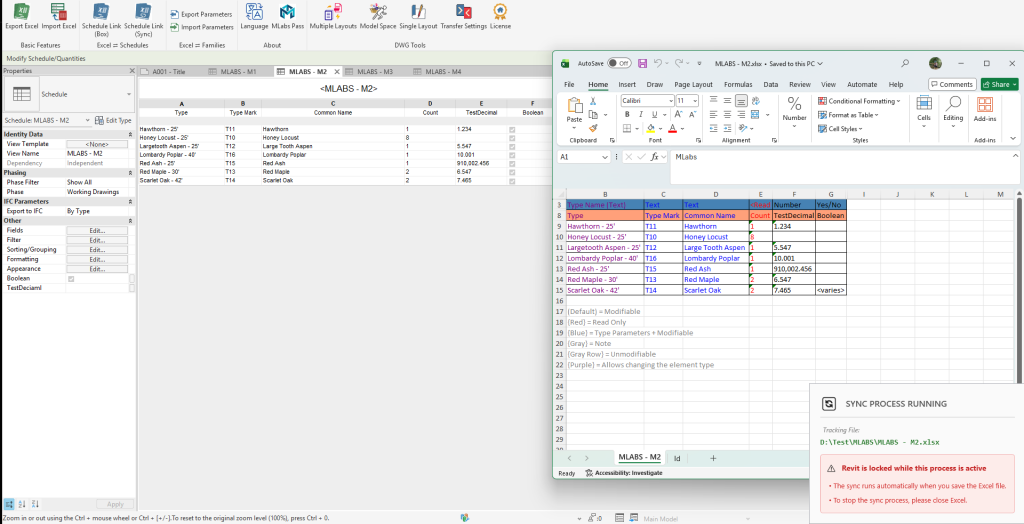
Task: Click the Insert Function fx icon
Action: 655,157
